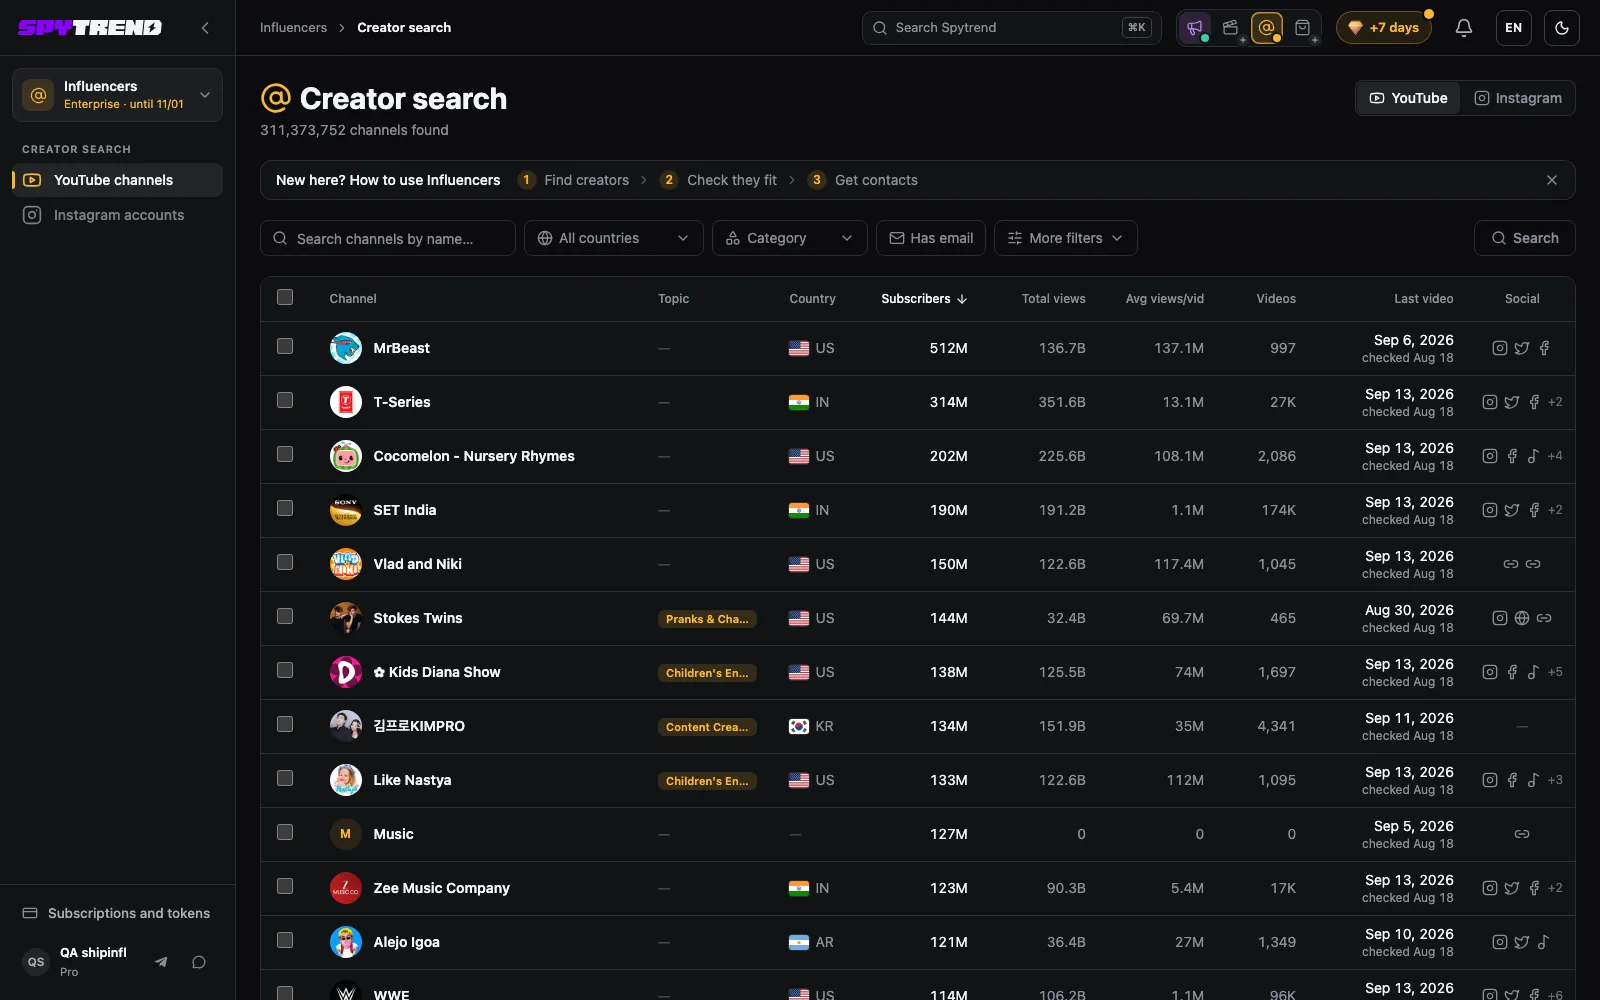Viewport: 1600px width, 1000px height.
Task: Click the Search channels by name field
Action: tap(388, 238)
